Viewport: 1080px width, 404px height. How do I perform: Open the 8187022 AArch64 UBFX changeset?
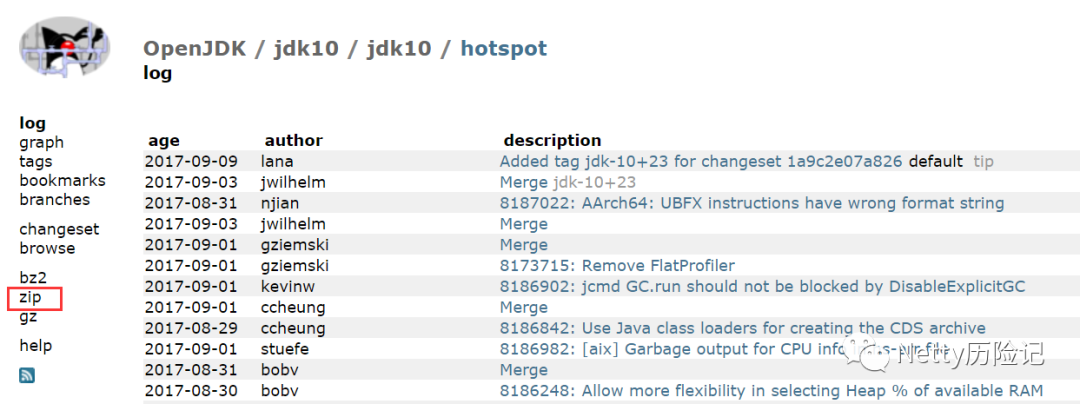[x=751, y=203]
